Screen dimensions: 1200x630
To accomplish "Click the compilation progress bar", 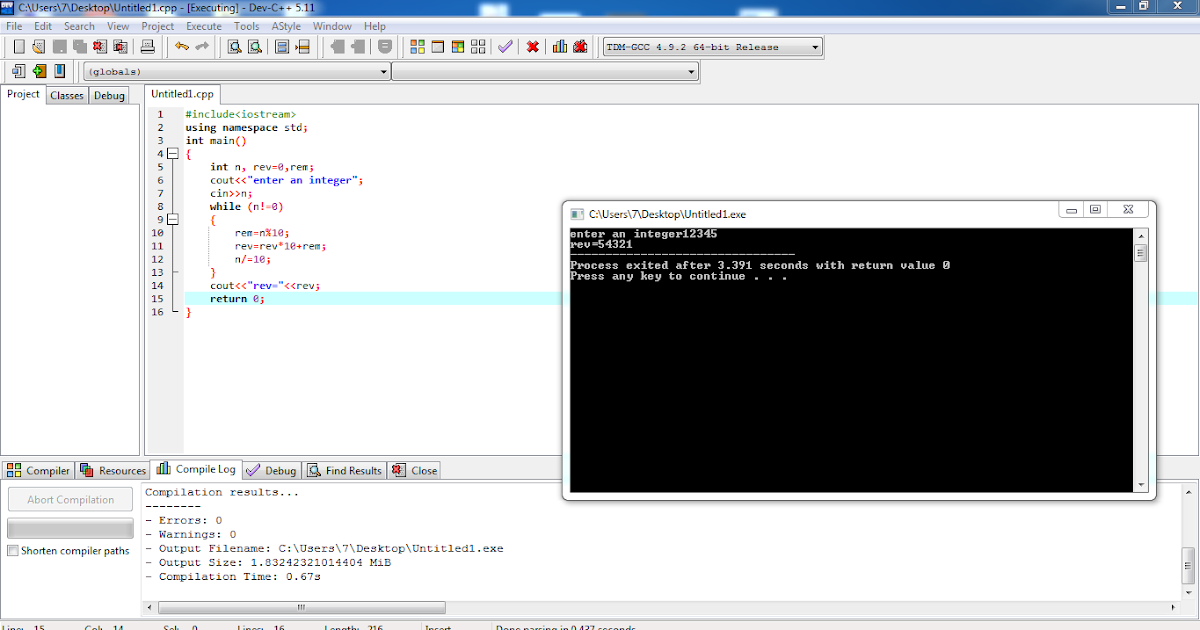I will pos(69,528).
